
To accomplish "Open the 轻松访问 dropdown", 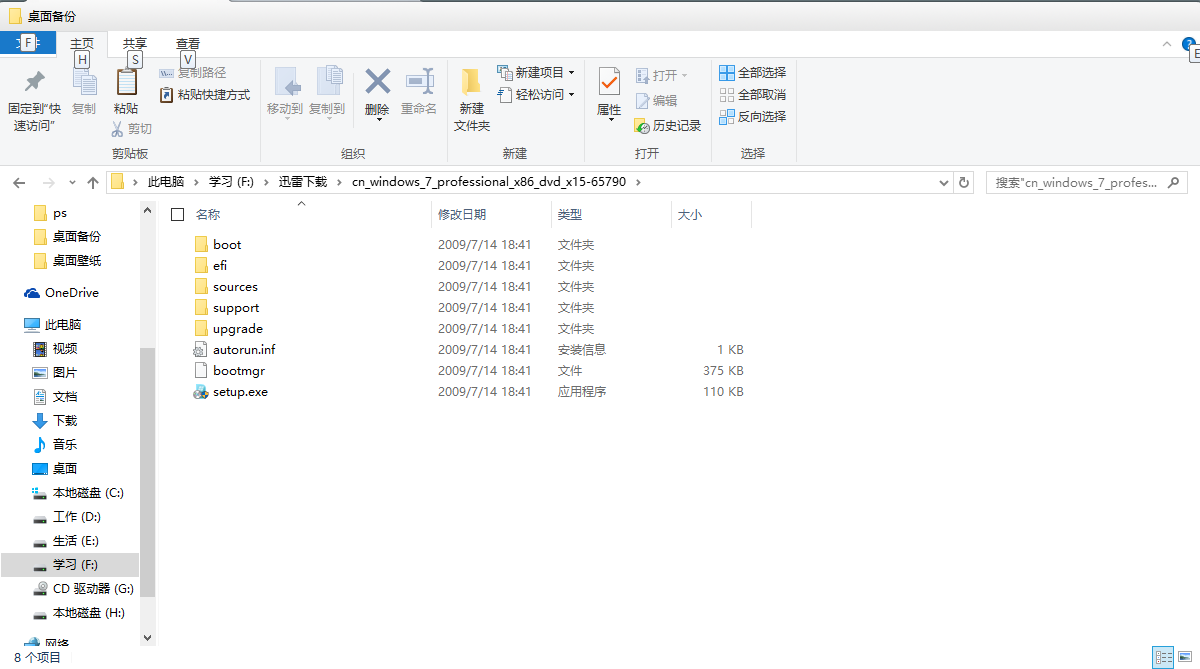I will pos(536,95).
